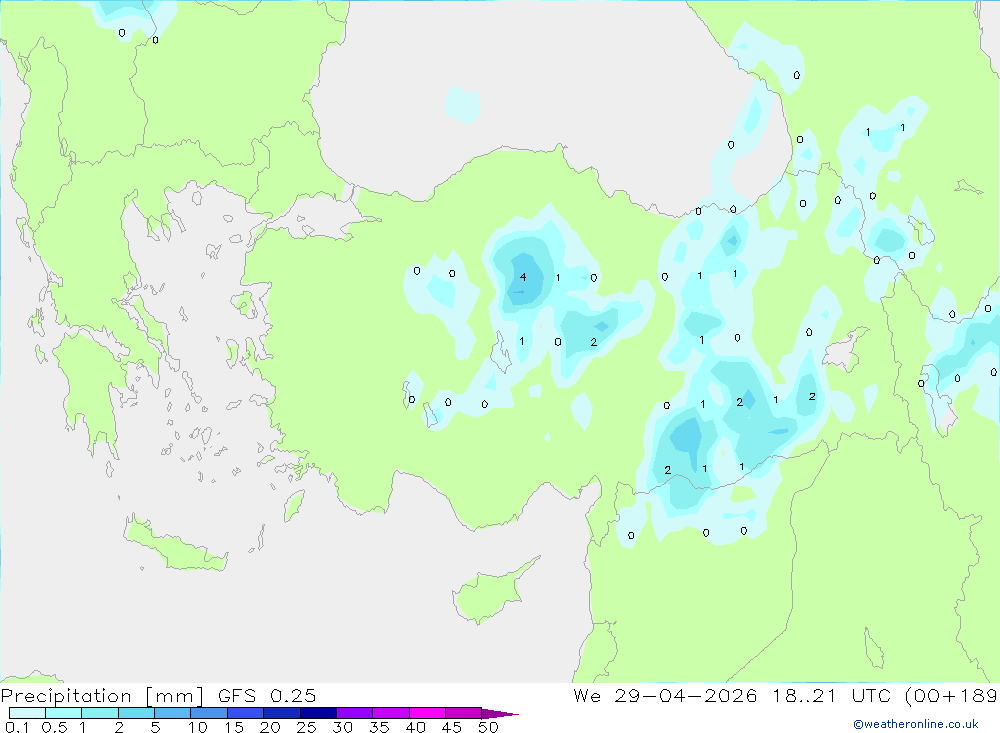The height and width of the screenshot is (733, 1000).
Task: Click the legend swatch between 45 and 50
Action: click(464, 713)
